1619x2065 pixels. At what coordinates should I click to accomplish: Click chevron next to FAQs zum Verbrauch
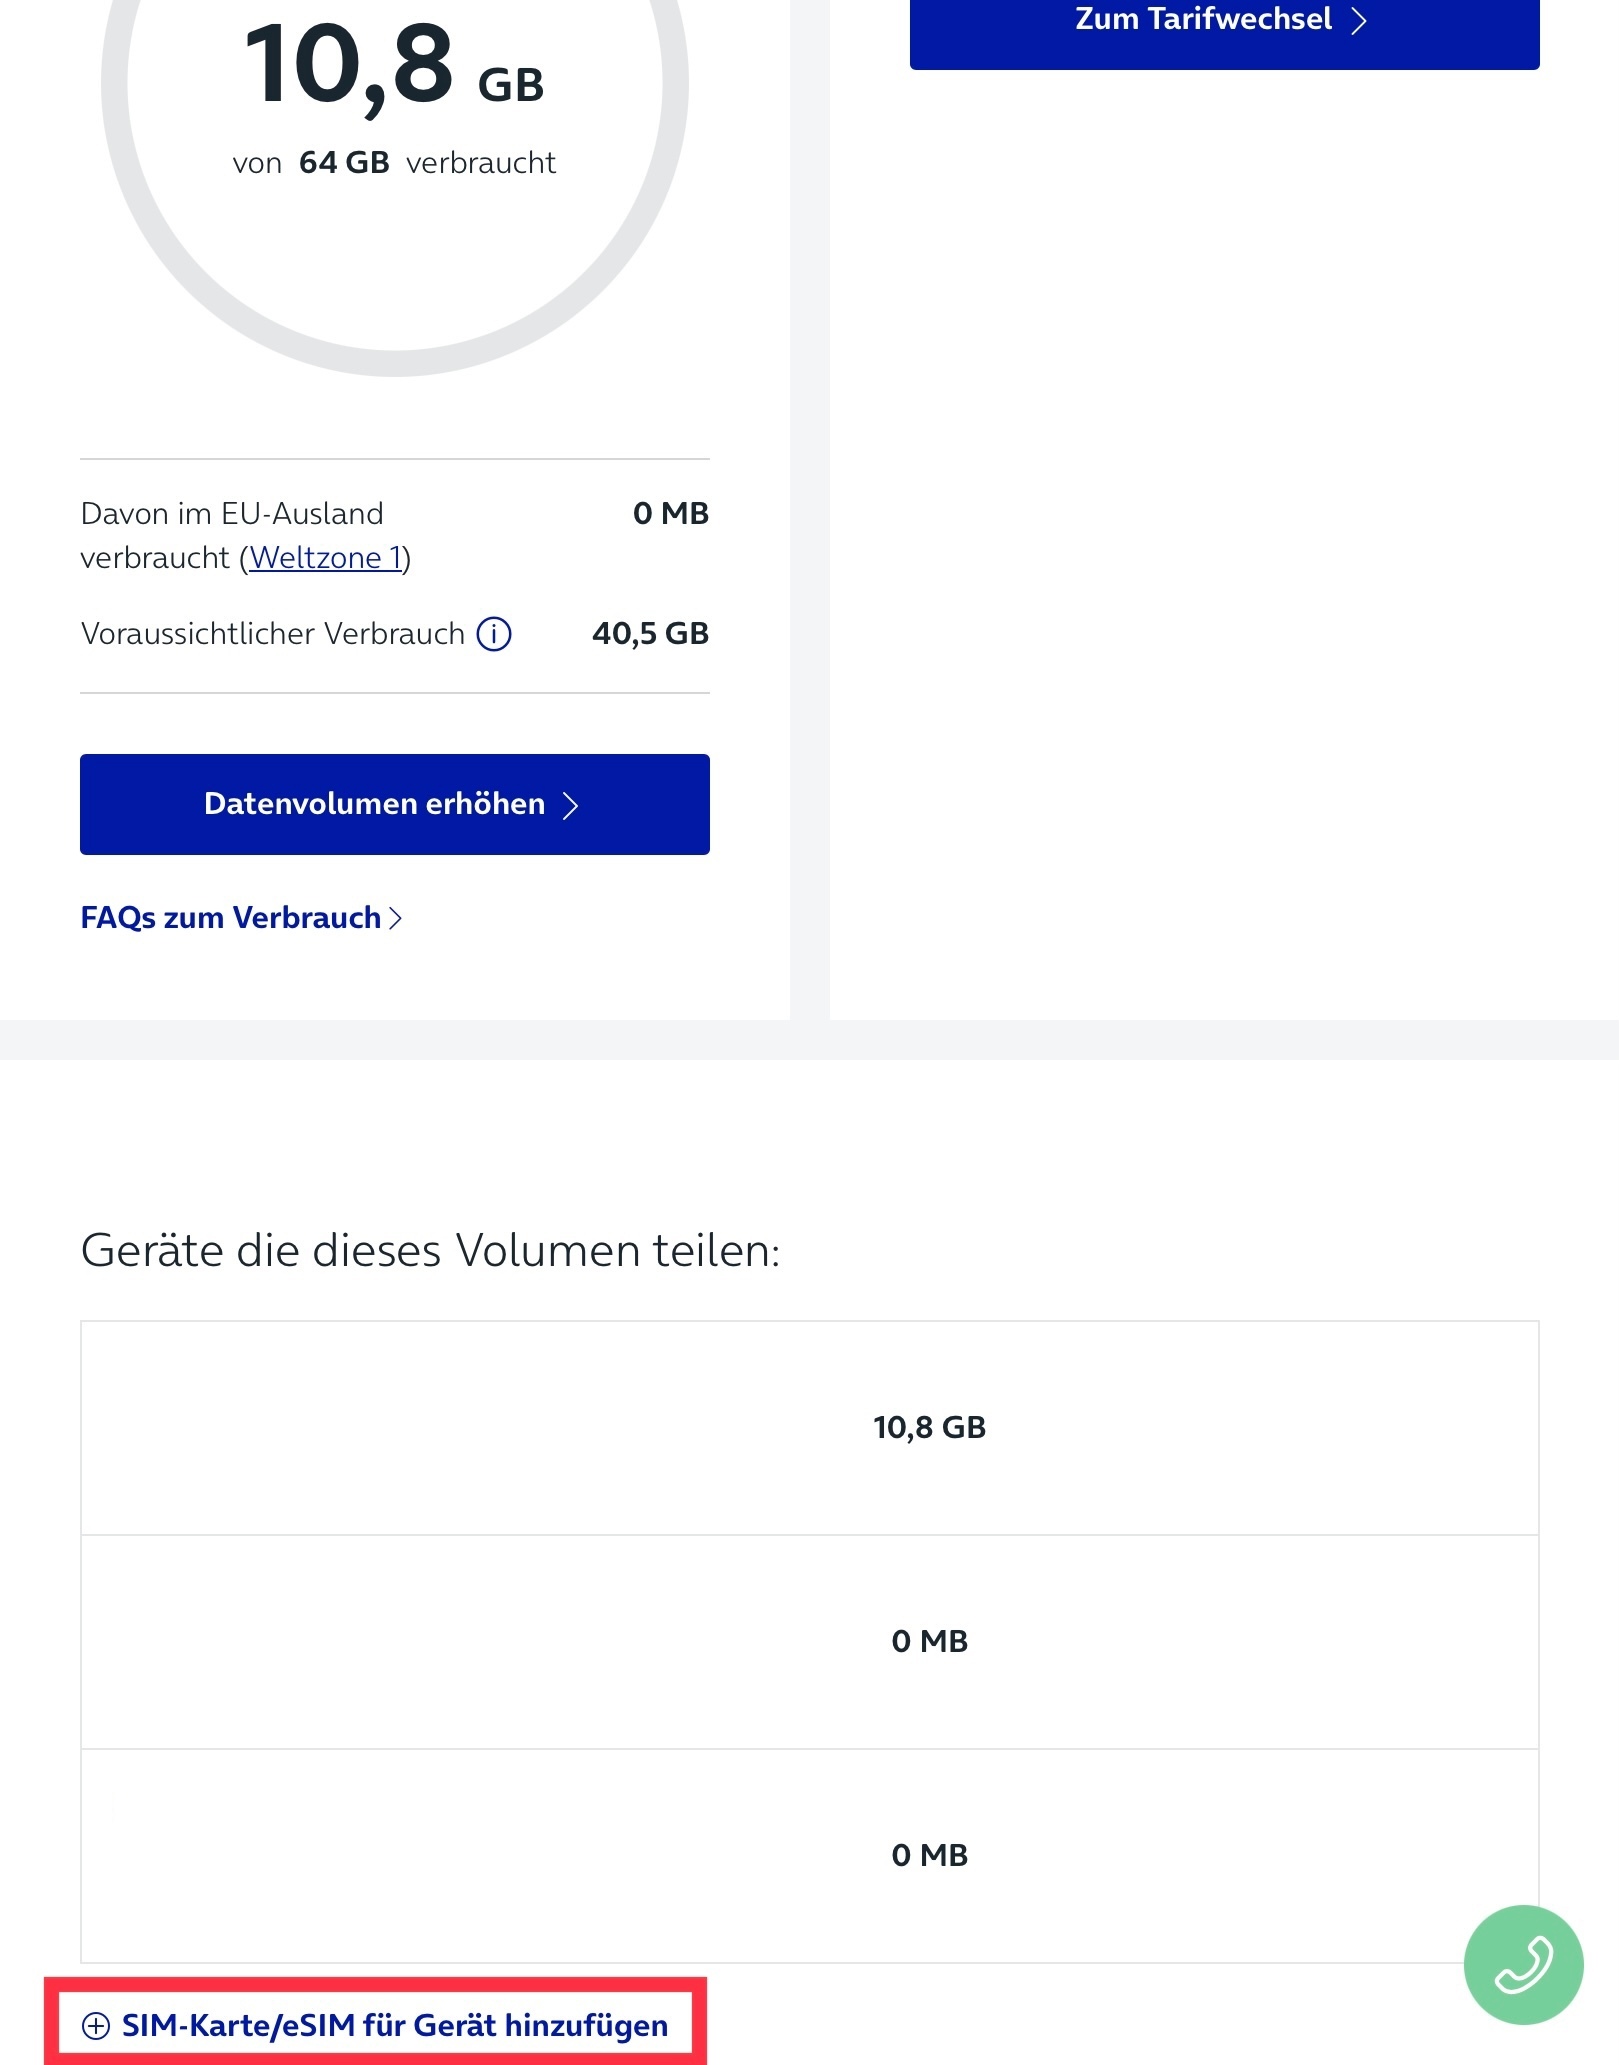point(396,918)
